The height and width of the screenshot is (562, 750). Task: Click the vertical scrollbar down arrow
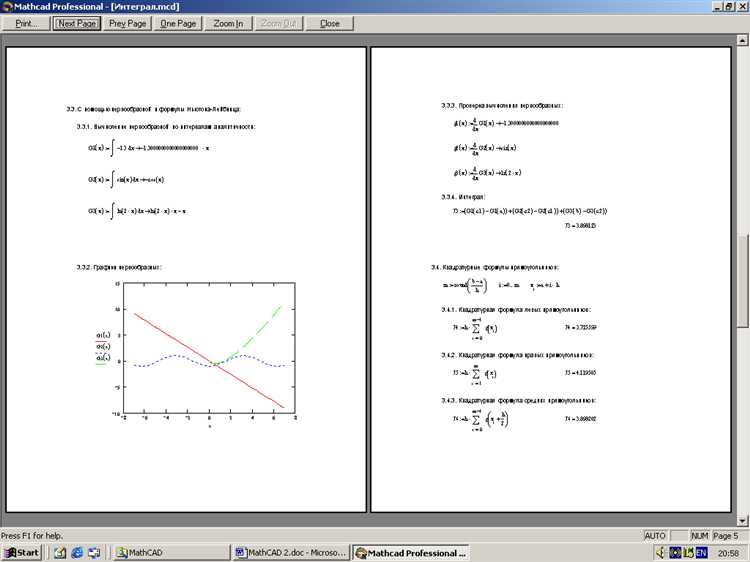coord(742,520)
